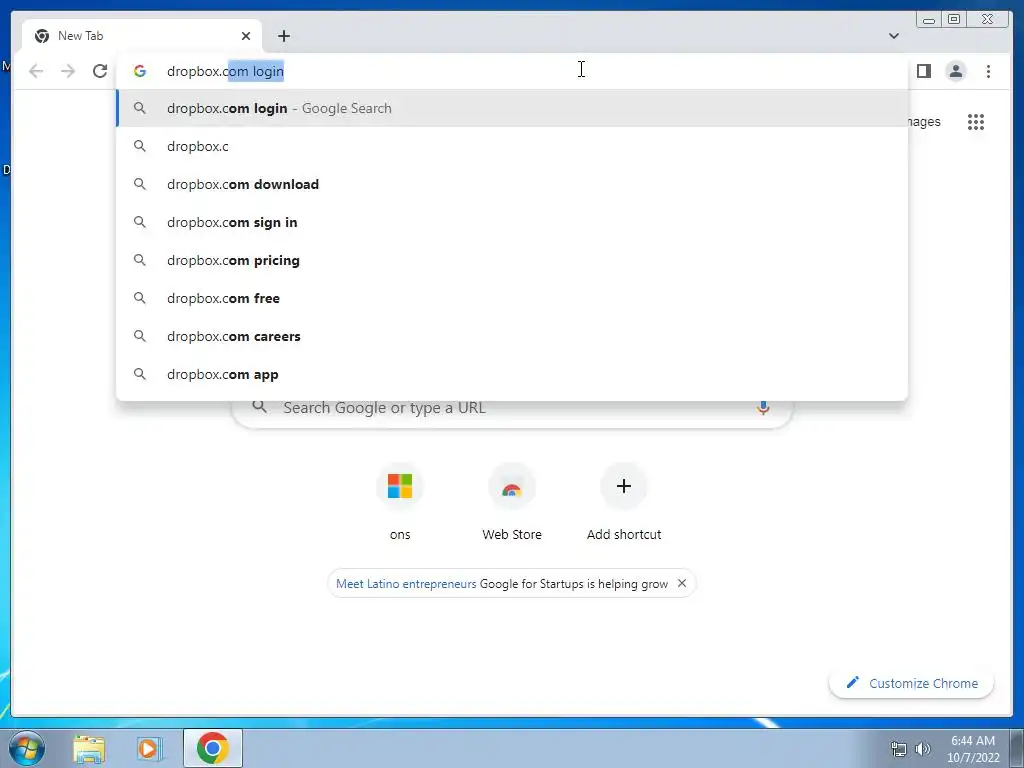This screenshot has width=1024, height=768.
Task: Open Windows Explorer from the taskbar
Action: click(89, 749)
